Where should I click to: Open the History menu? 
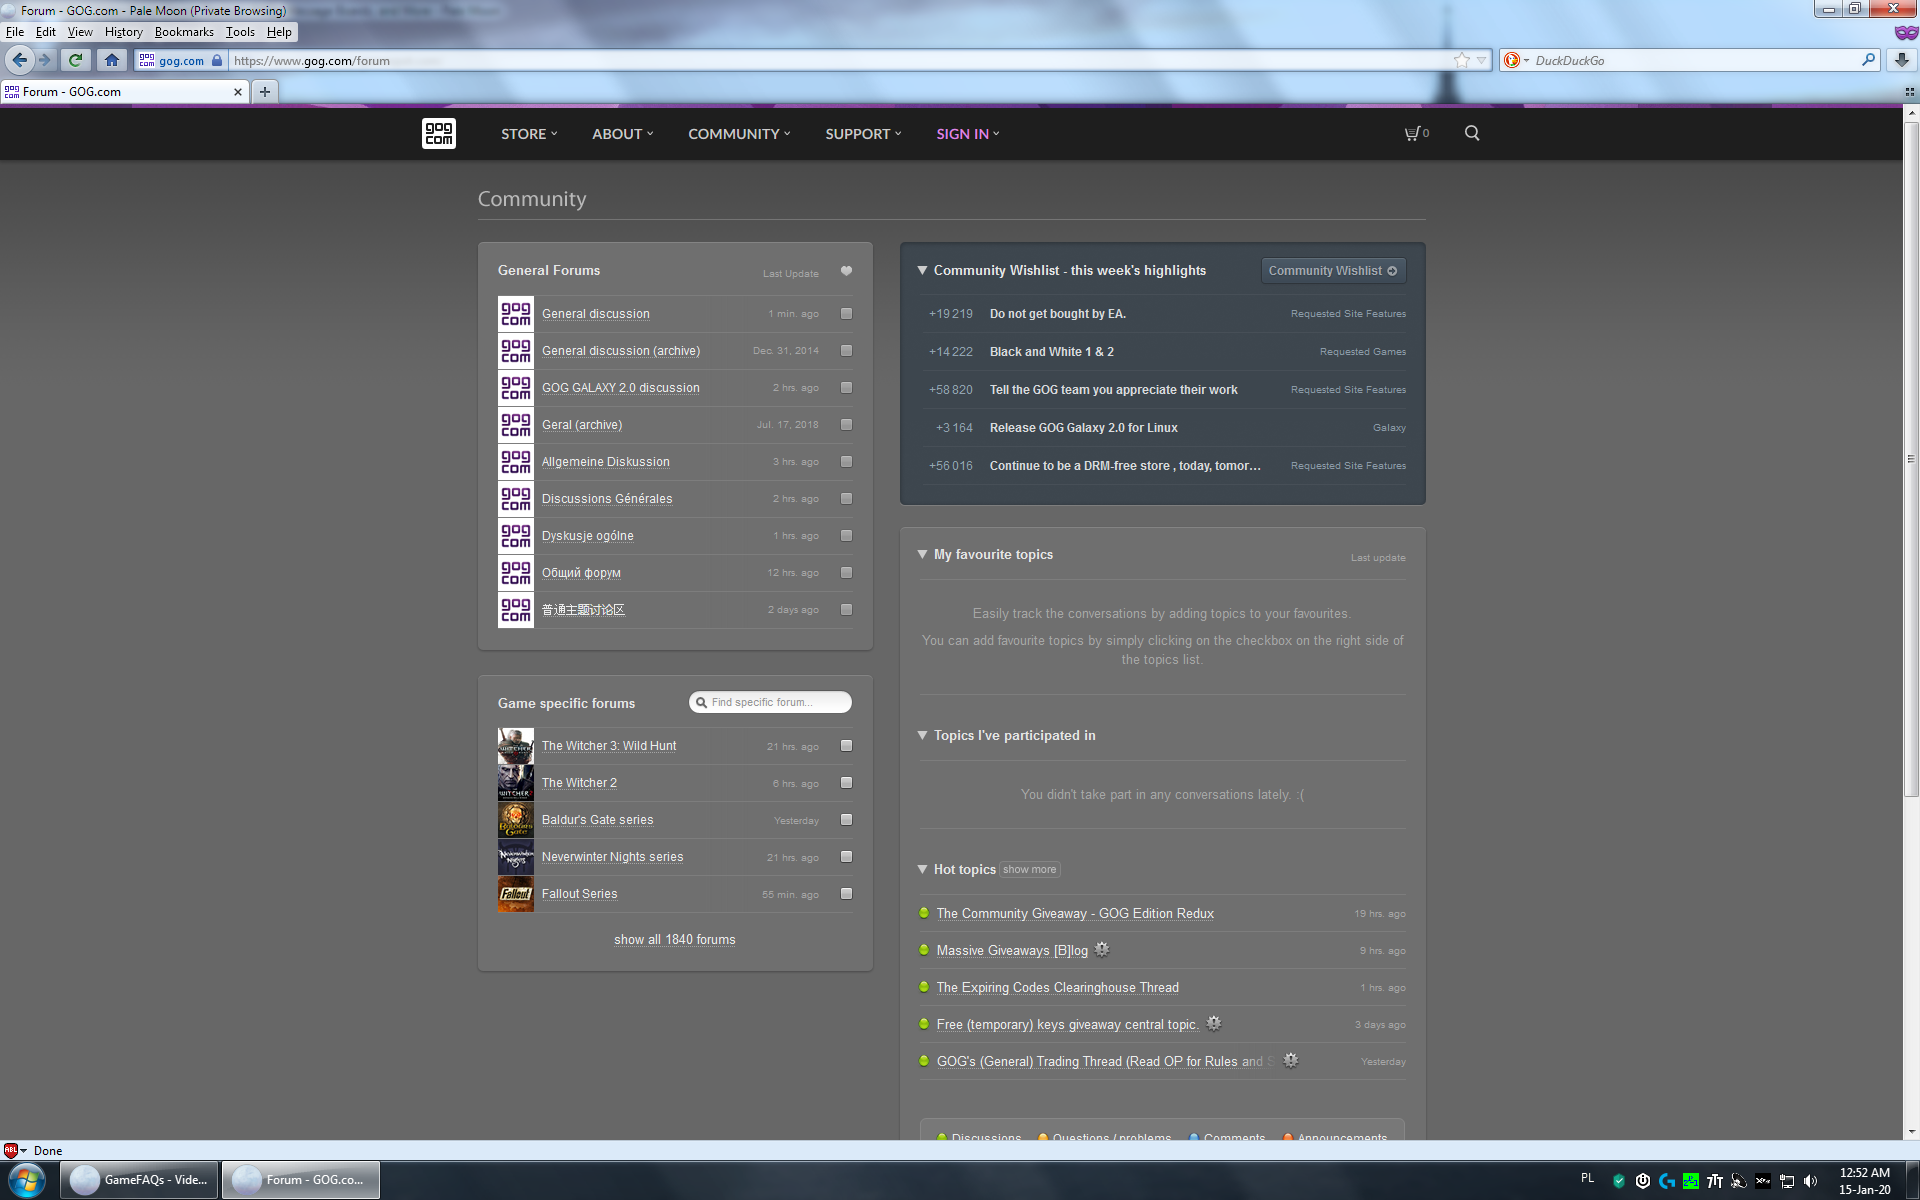coord(123,32)
